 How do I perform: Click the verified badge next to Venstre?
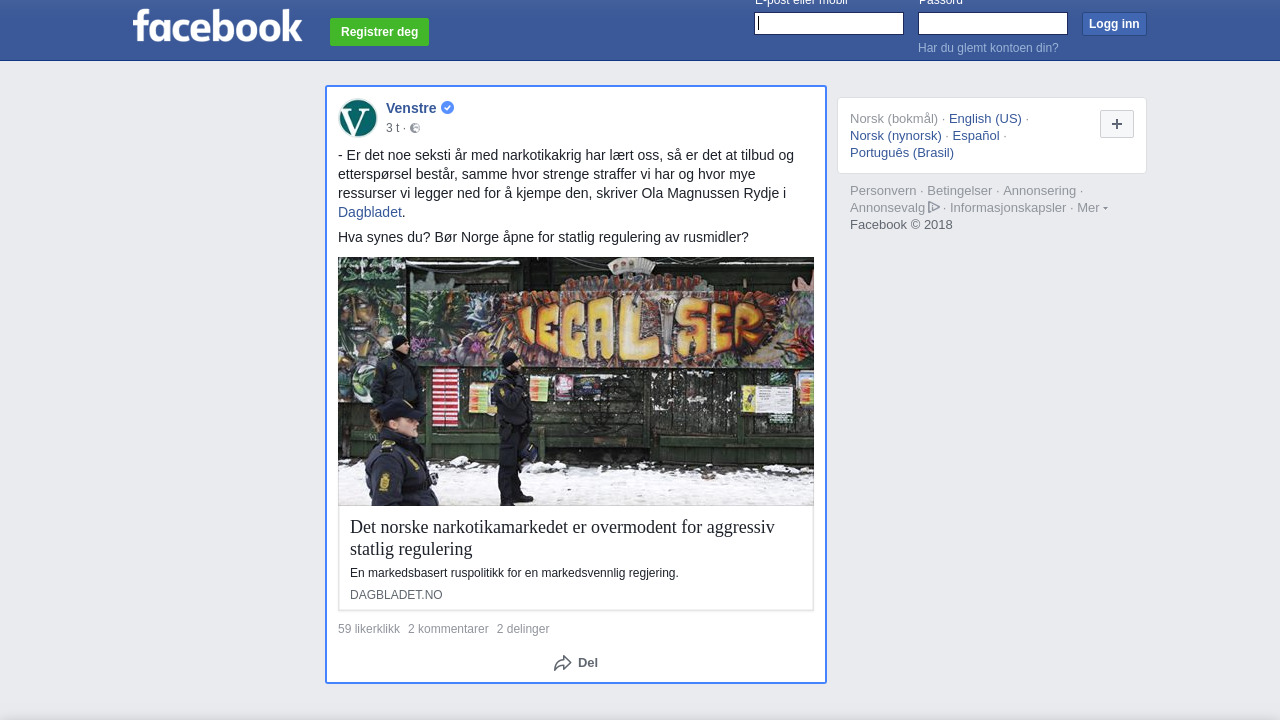click(448, 108)
